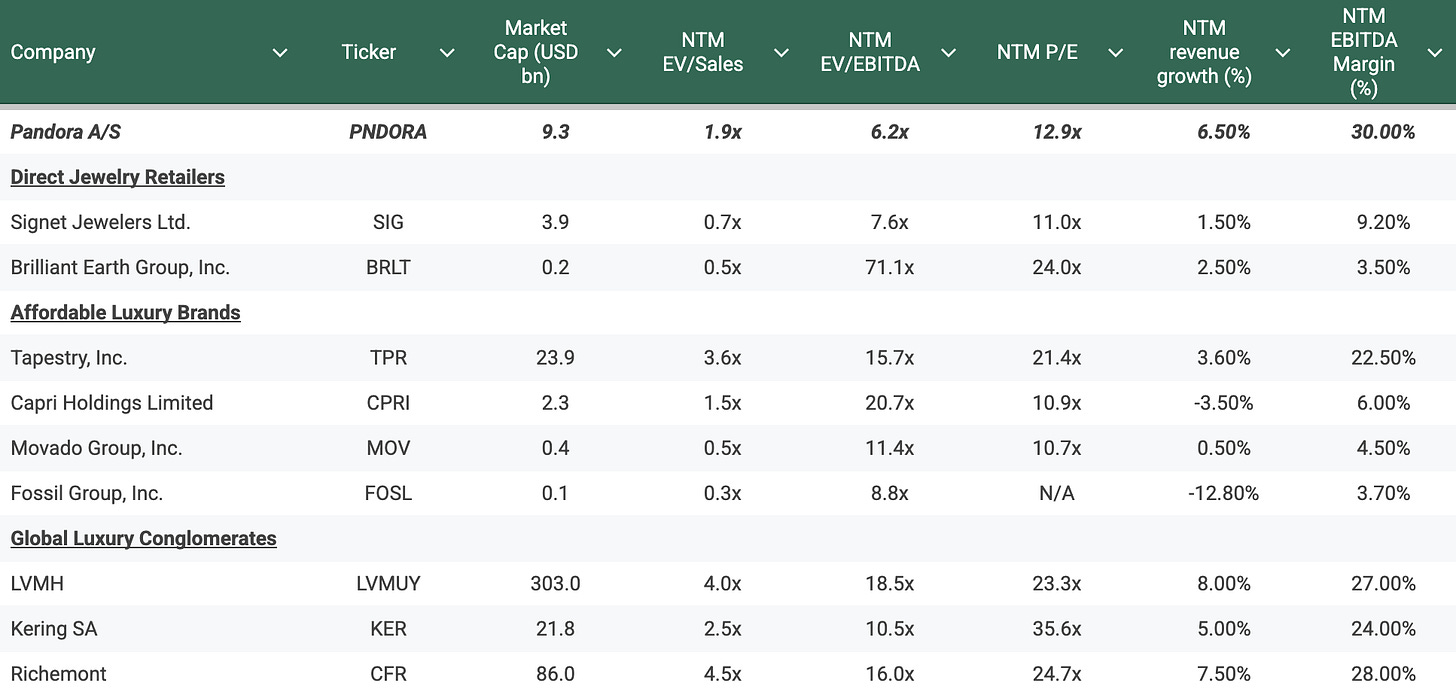The image size is (1456, 693).
Task: Select Pandora EBITDA margin value 30.00%
Action: (1383, 132)
